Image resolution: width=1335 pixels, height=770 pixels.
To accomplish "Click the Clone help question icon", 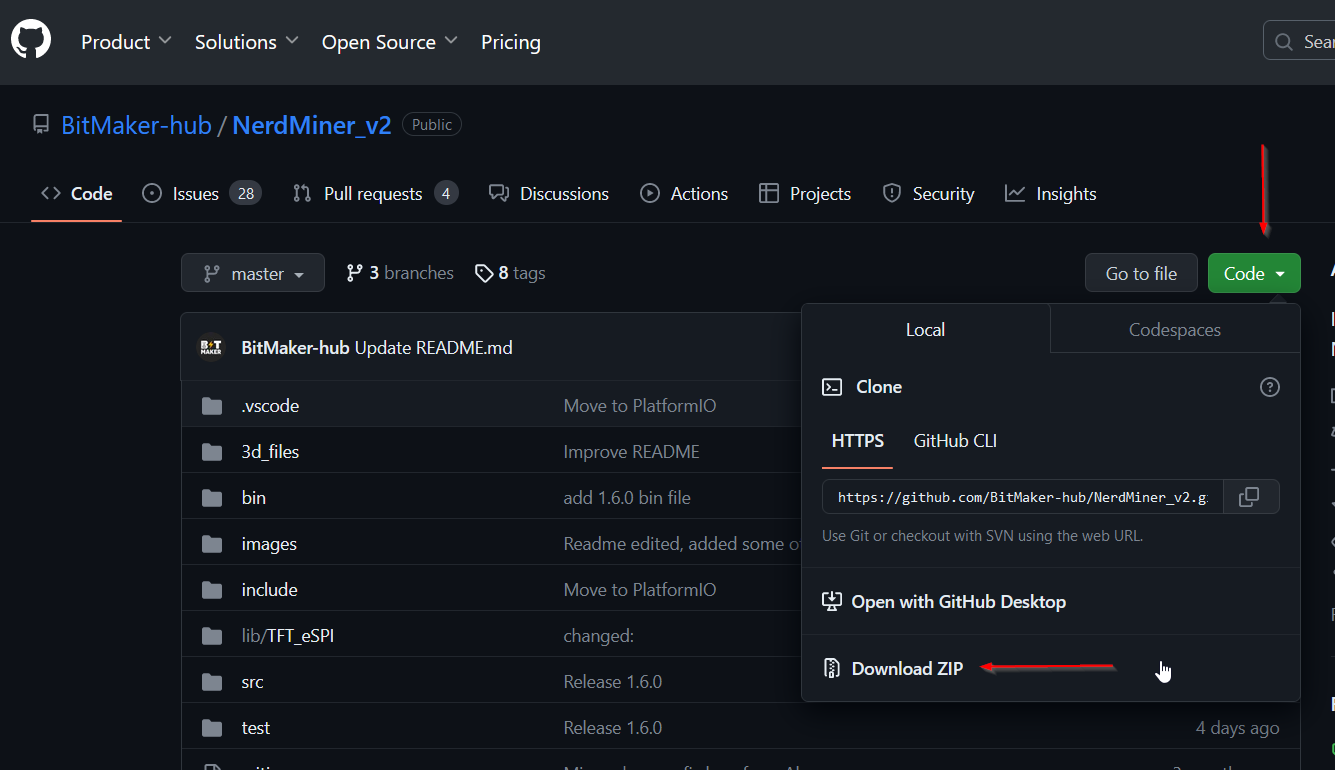I will pyautogui.click(x=1270, y=387).
